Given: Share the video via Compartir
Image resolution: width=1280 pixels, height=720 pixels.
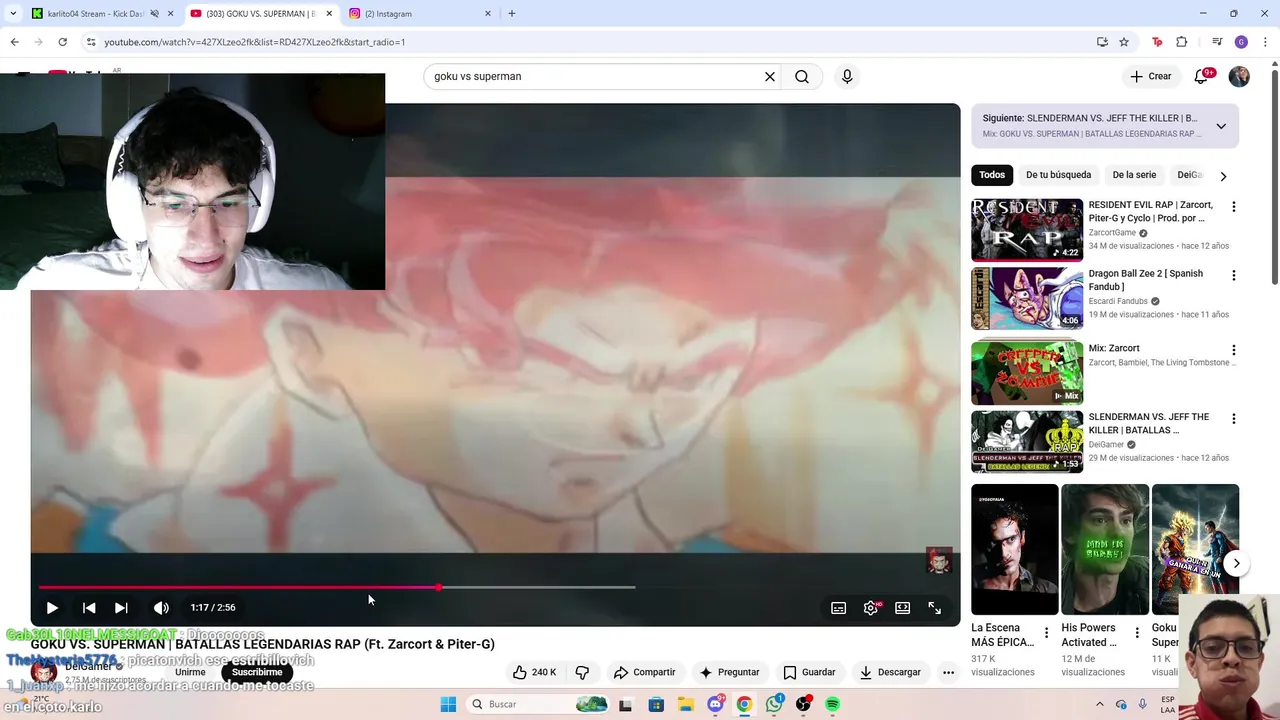Looking at the screenshot, I should 644,672.
